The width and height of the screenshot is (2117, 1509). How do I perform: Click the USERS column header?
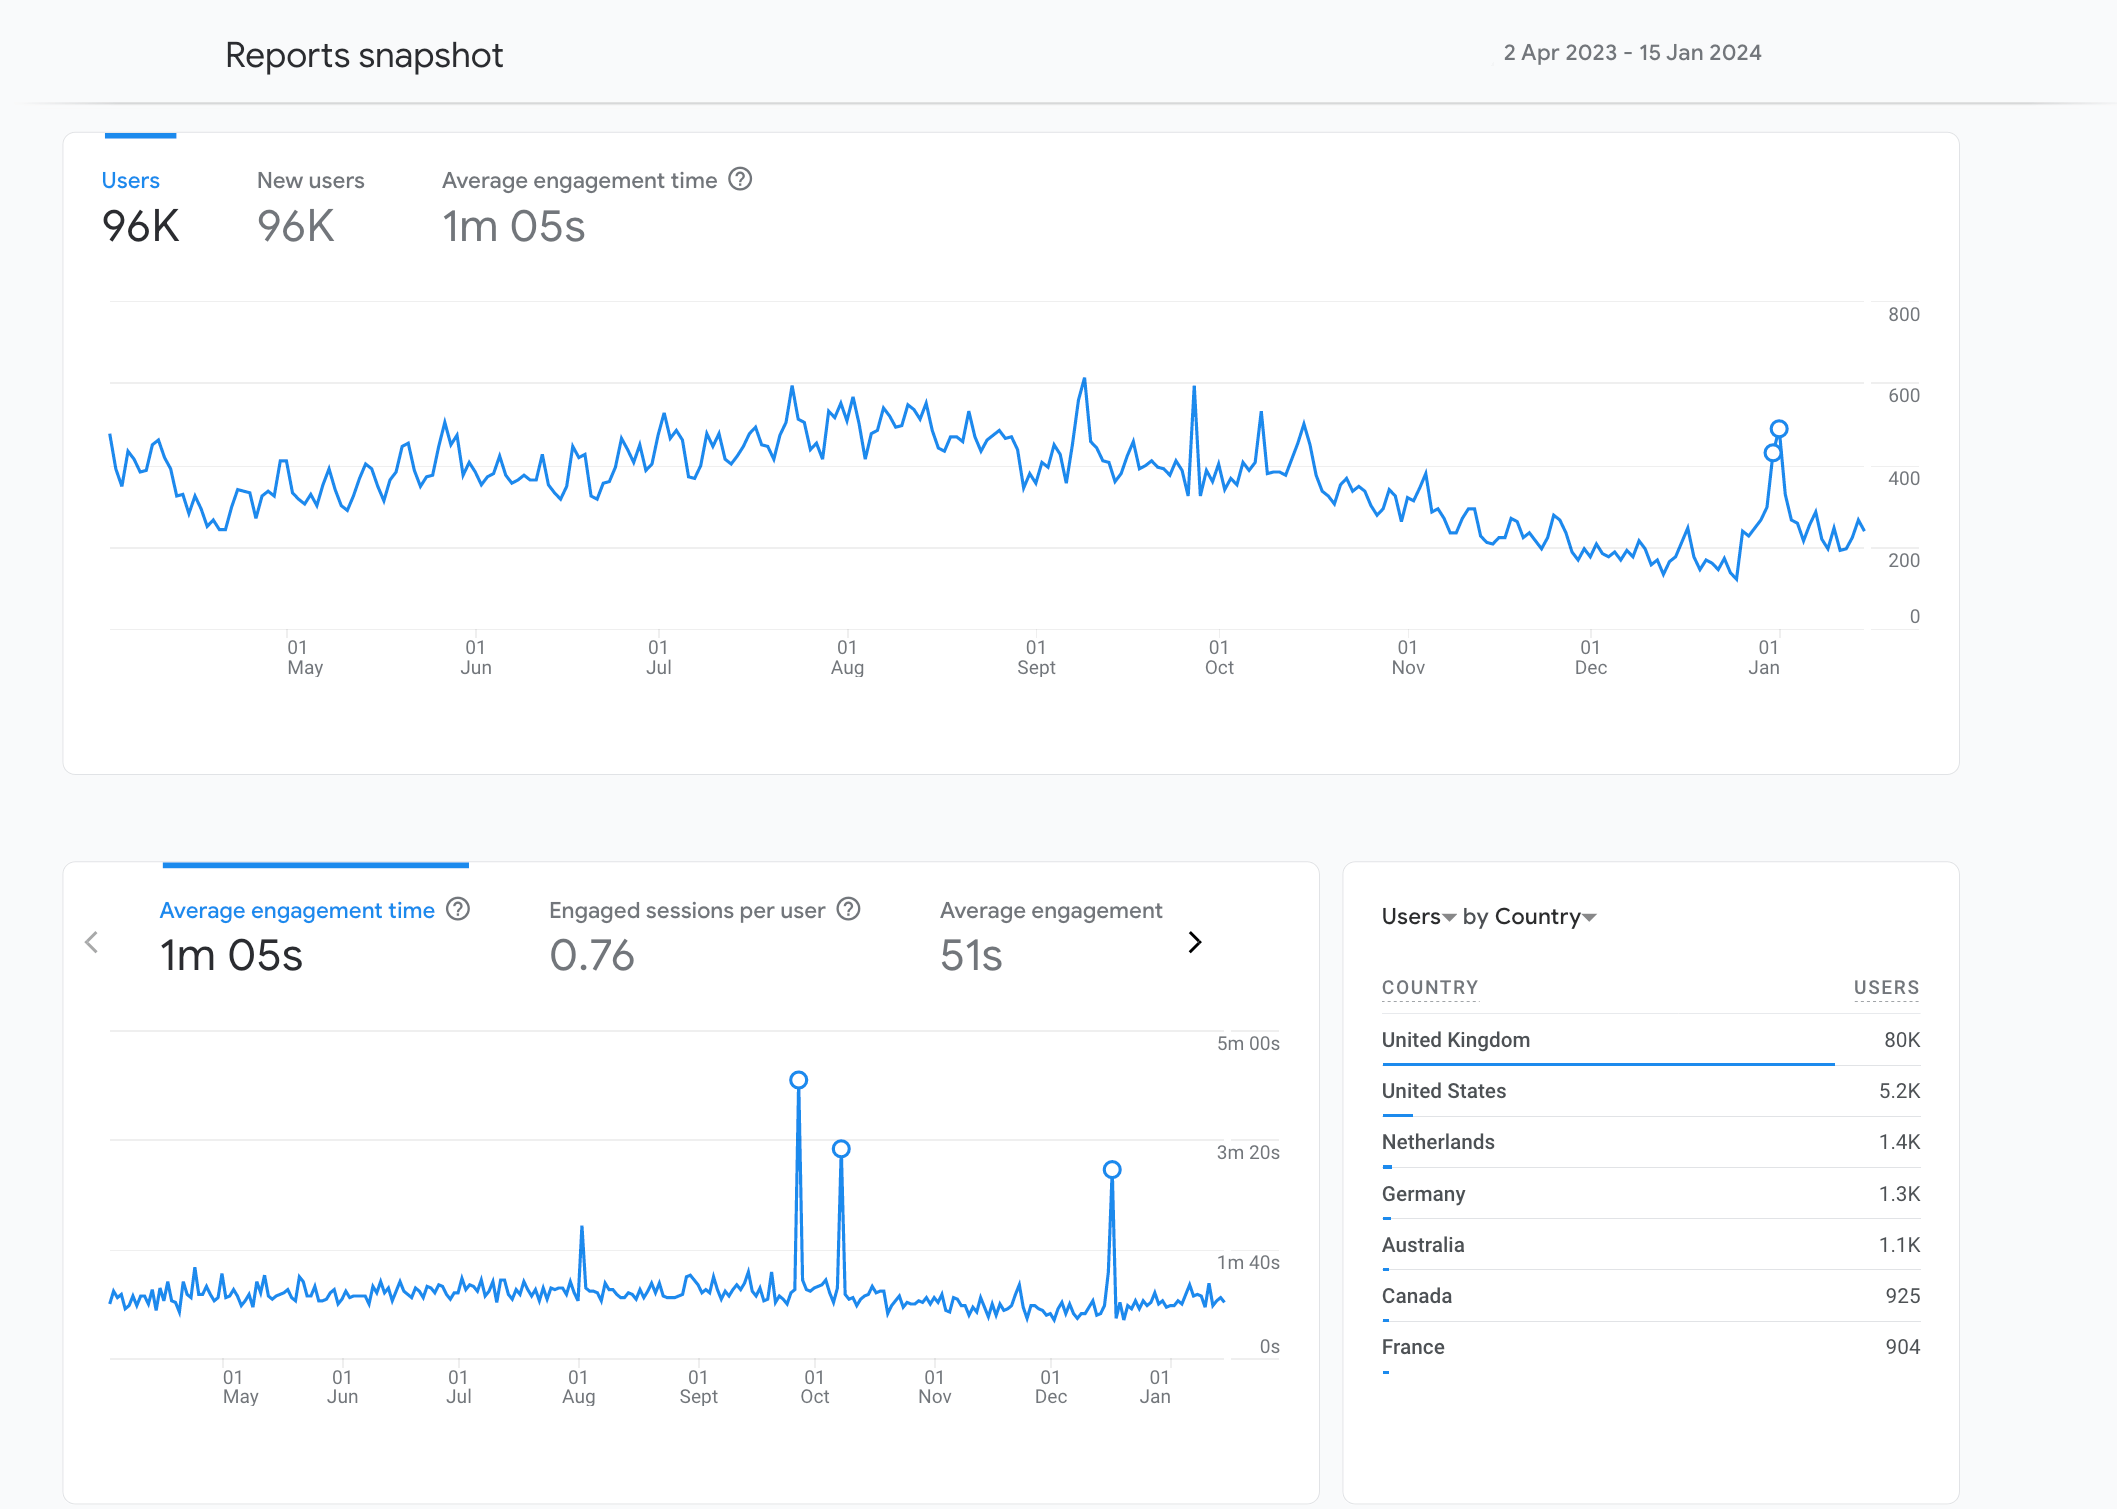(x=1886, y=988)
